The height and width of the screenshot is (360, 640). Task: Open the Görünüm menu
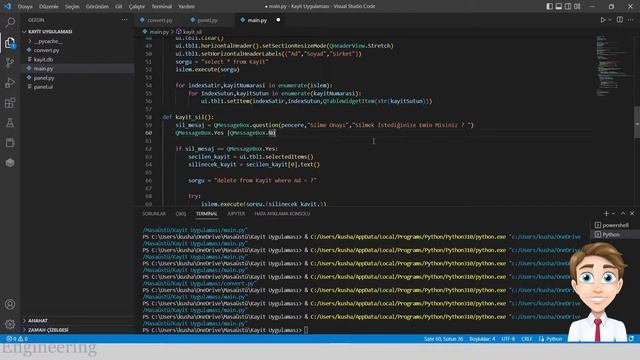pyautogui.click(x=97, y=7)
